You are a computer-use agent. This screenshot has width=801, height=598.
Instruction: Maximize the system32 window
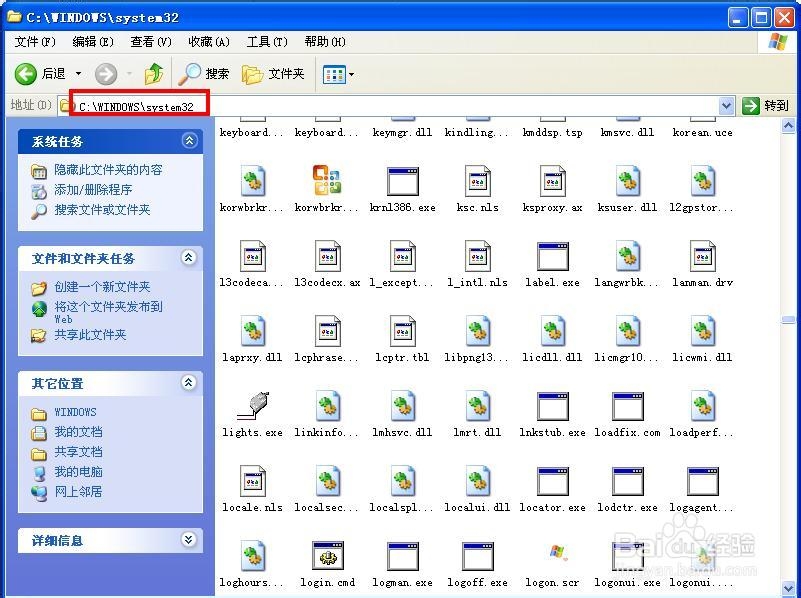761,18
